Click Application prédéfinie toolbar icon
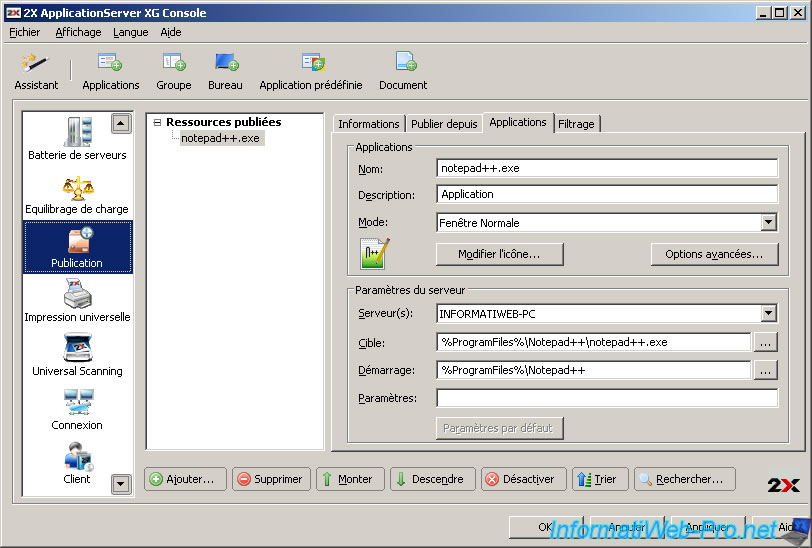This screenshot has height=548, width=812. point(311,71)
